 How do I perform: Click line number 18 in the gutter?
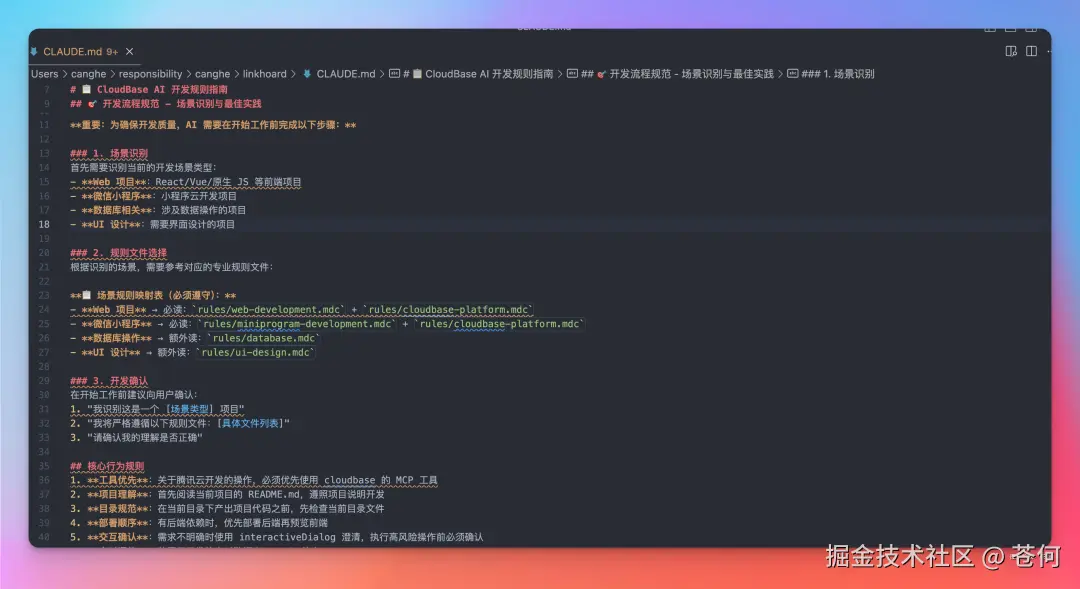coord(43,224)
